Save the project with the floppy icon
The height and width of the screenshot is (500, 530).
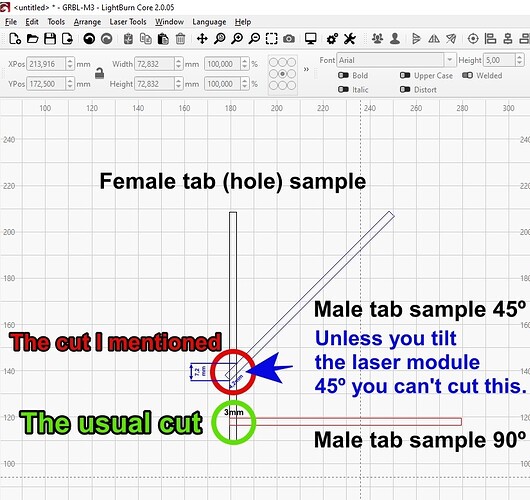coord(50,39)
